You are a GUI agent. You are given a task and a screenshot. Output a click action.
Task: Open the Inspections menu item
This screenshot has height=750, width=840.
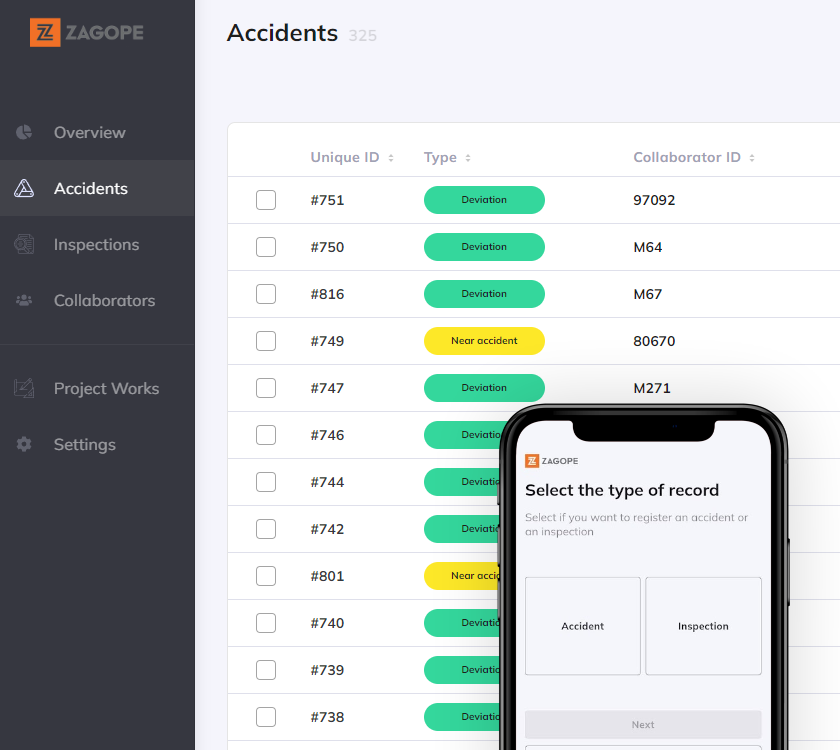click(x=96, y=244)
